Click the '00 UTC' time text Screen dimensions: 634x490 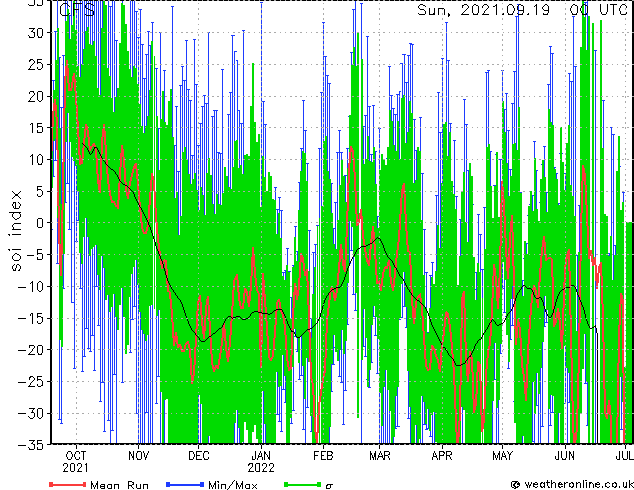pyautogui.click(x=599, y=10)
